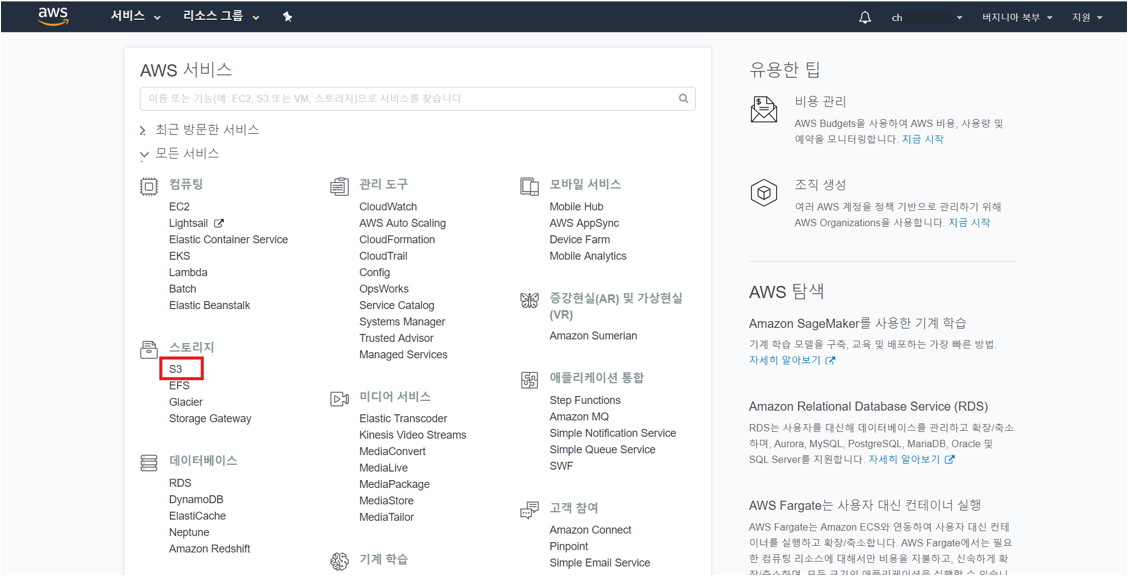Screen dimensions: 1128x577
Task: Open the EC2 service link
Action: click(179, 207)
